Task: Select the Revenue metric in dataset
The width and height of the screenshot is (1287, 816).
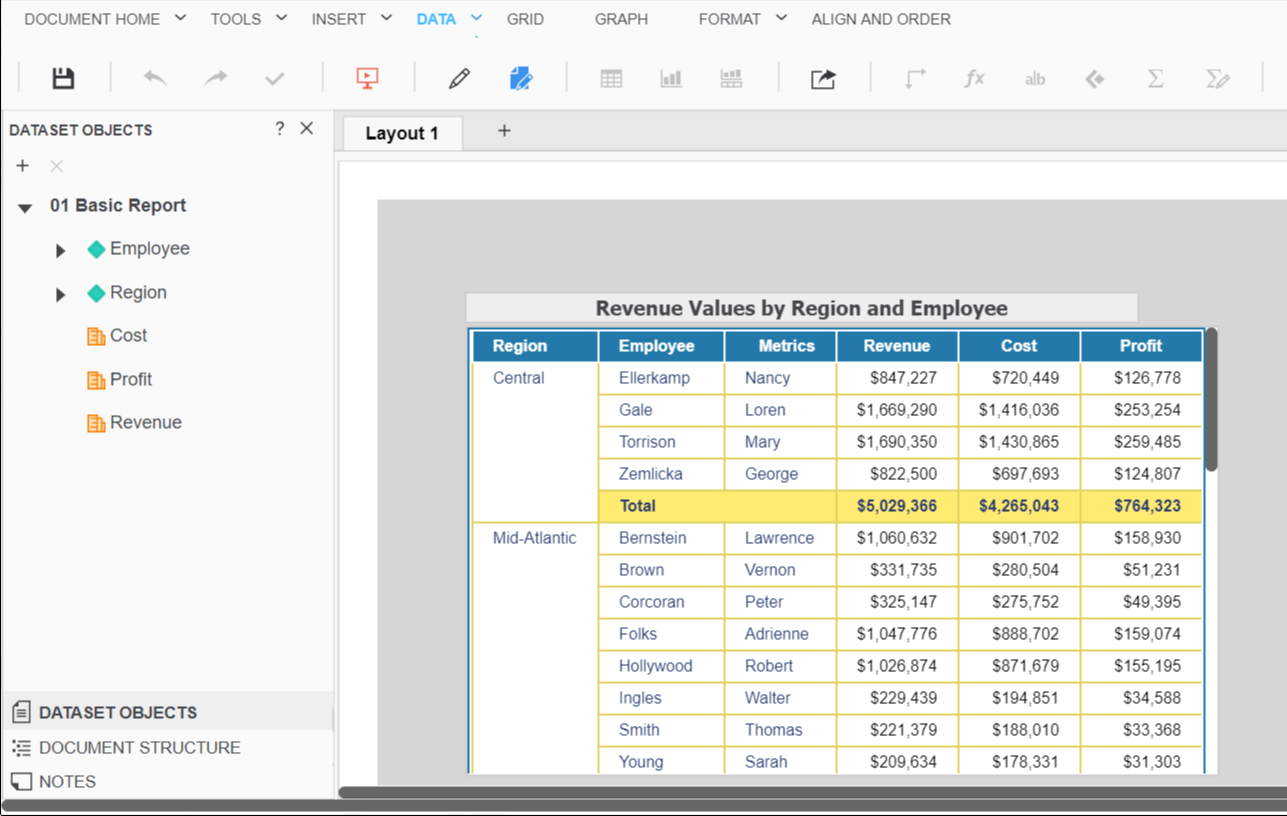Action: click(145, 422)
